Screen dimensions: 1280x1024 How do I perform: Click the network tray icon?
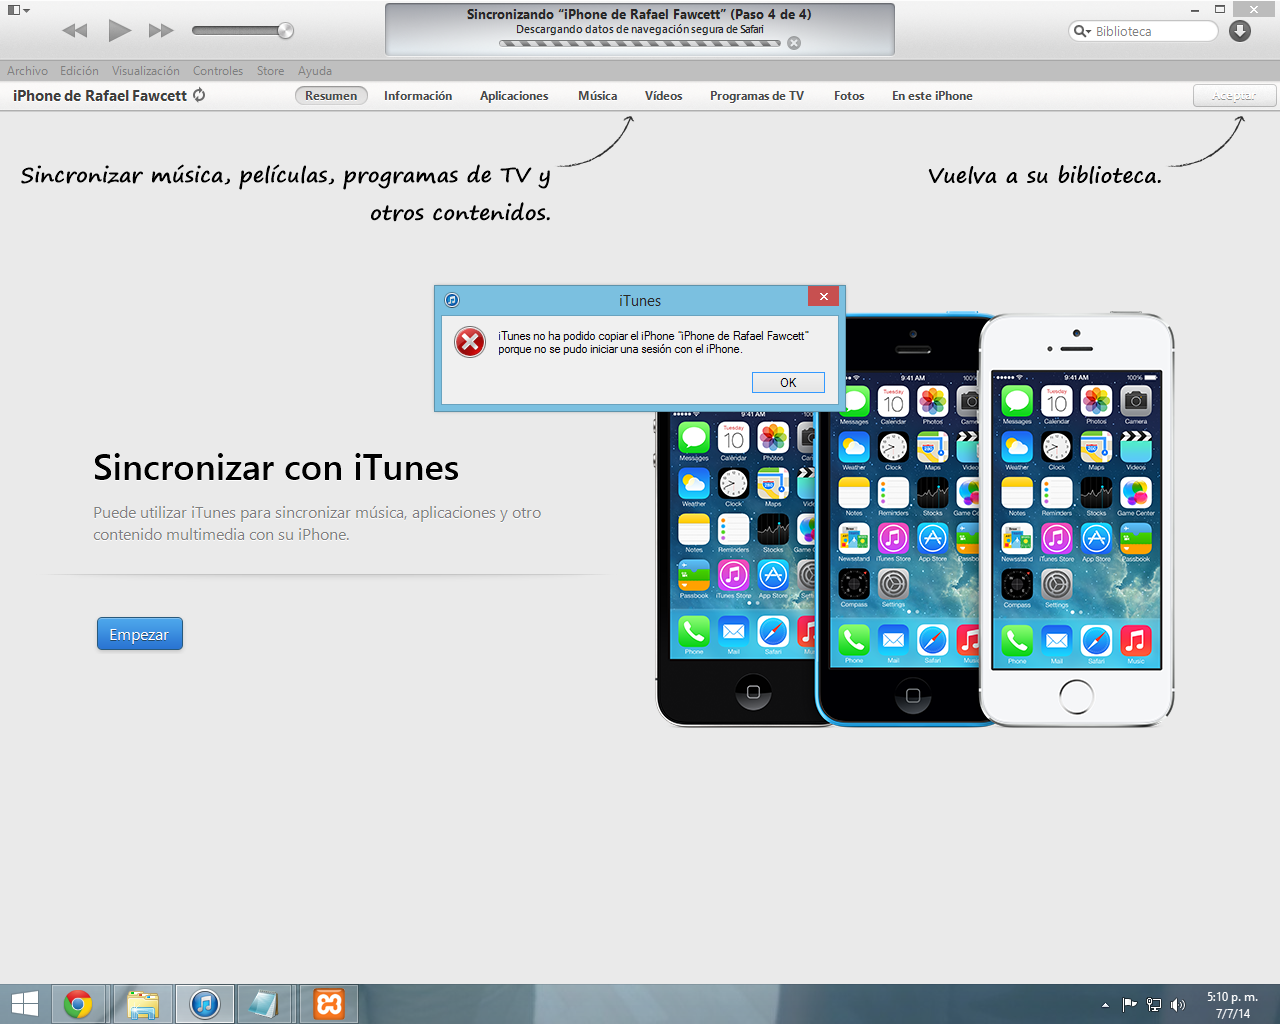[1154, 1005]
